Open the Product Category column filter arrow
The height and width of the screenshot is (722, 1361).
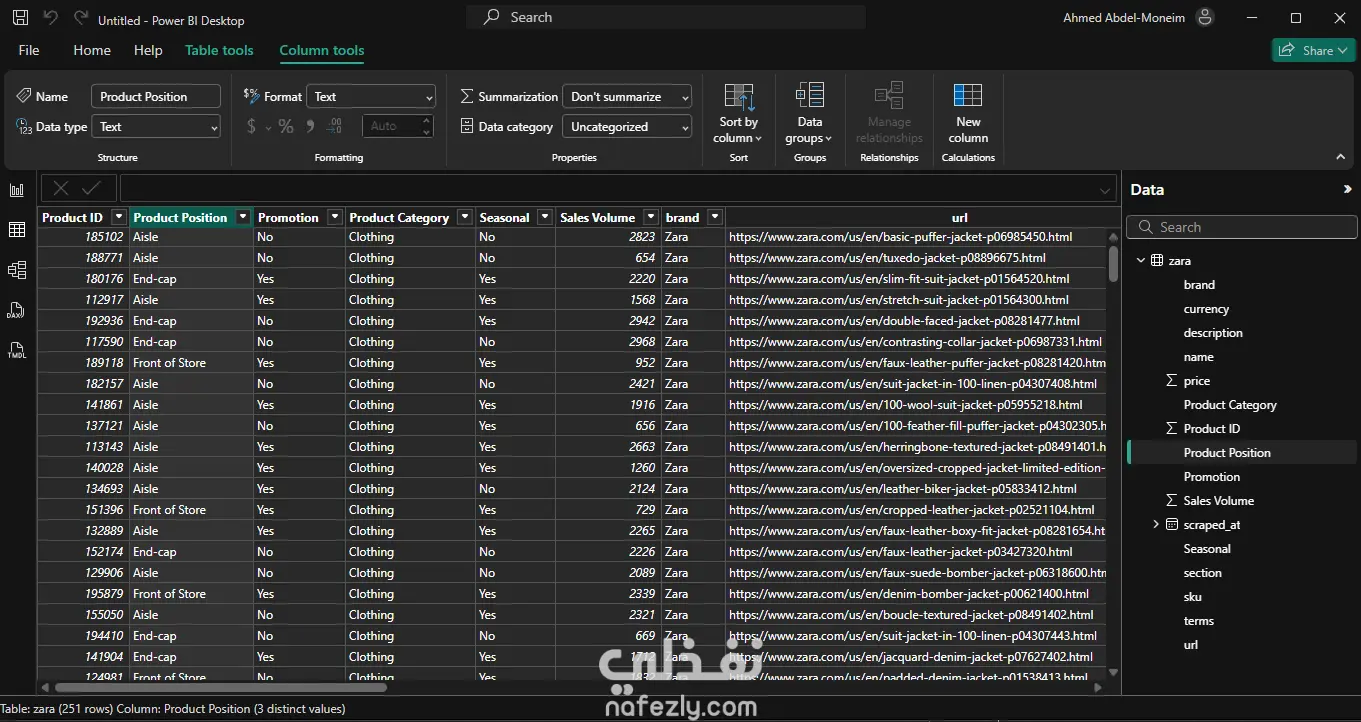[x=465, y=217]
